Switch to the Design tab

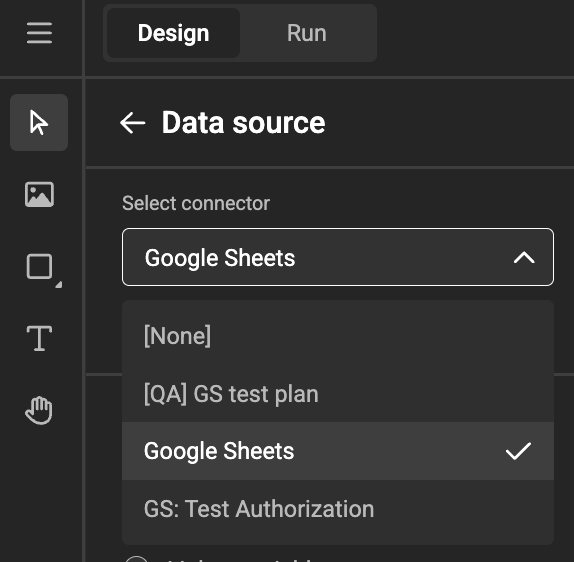174,33
